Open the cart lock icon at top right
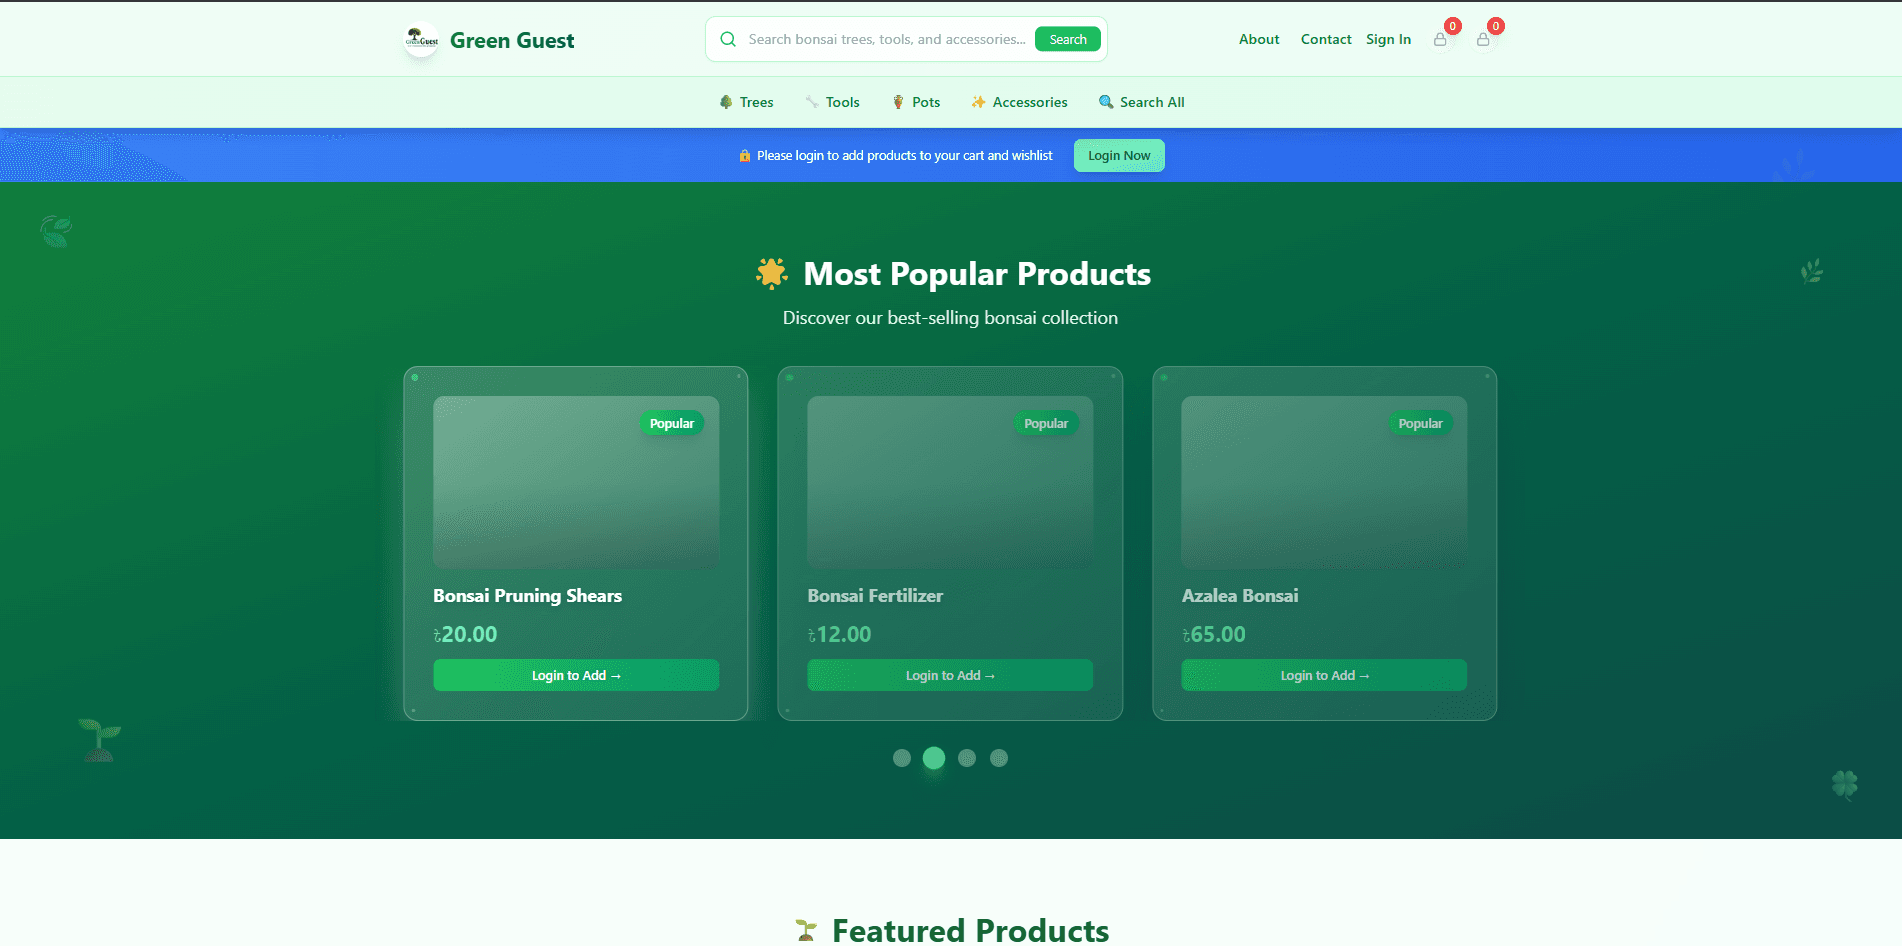1902x946 pixels. click(x=1483, y=39)
